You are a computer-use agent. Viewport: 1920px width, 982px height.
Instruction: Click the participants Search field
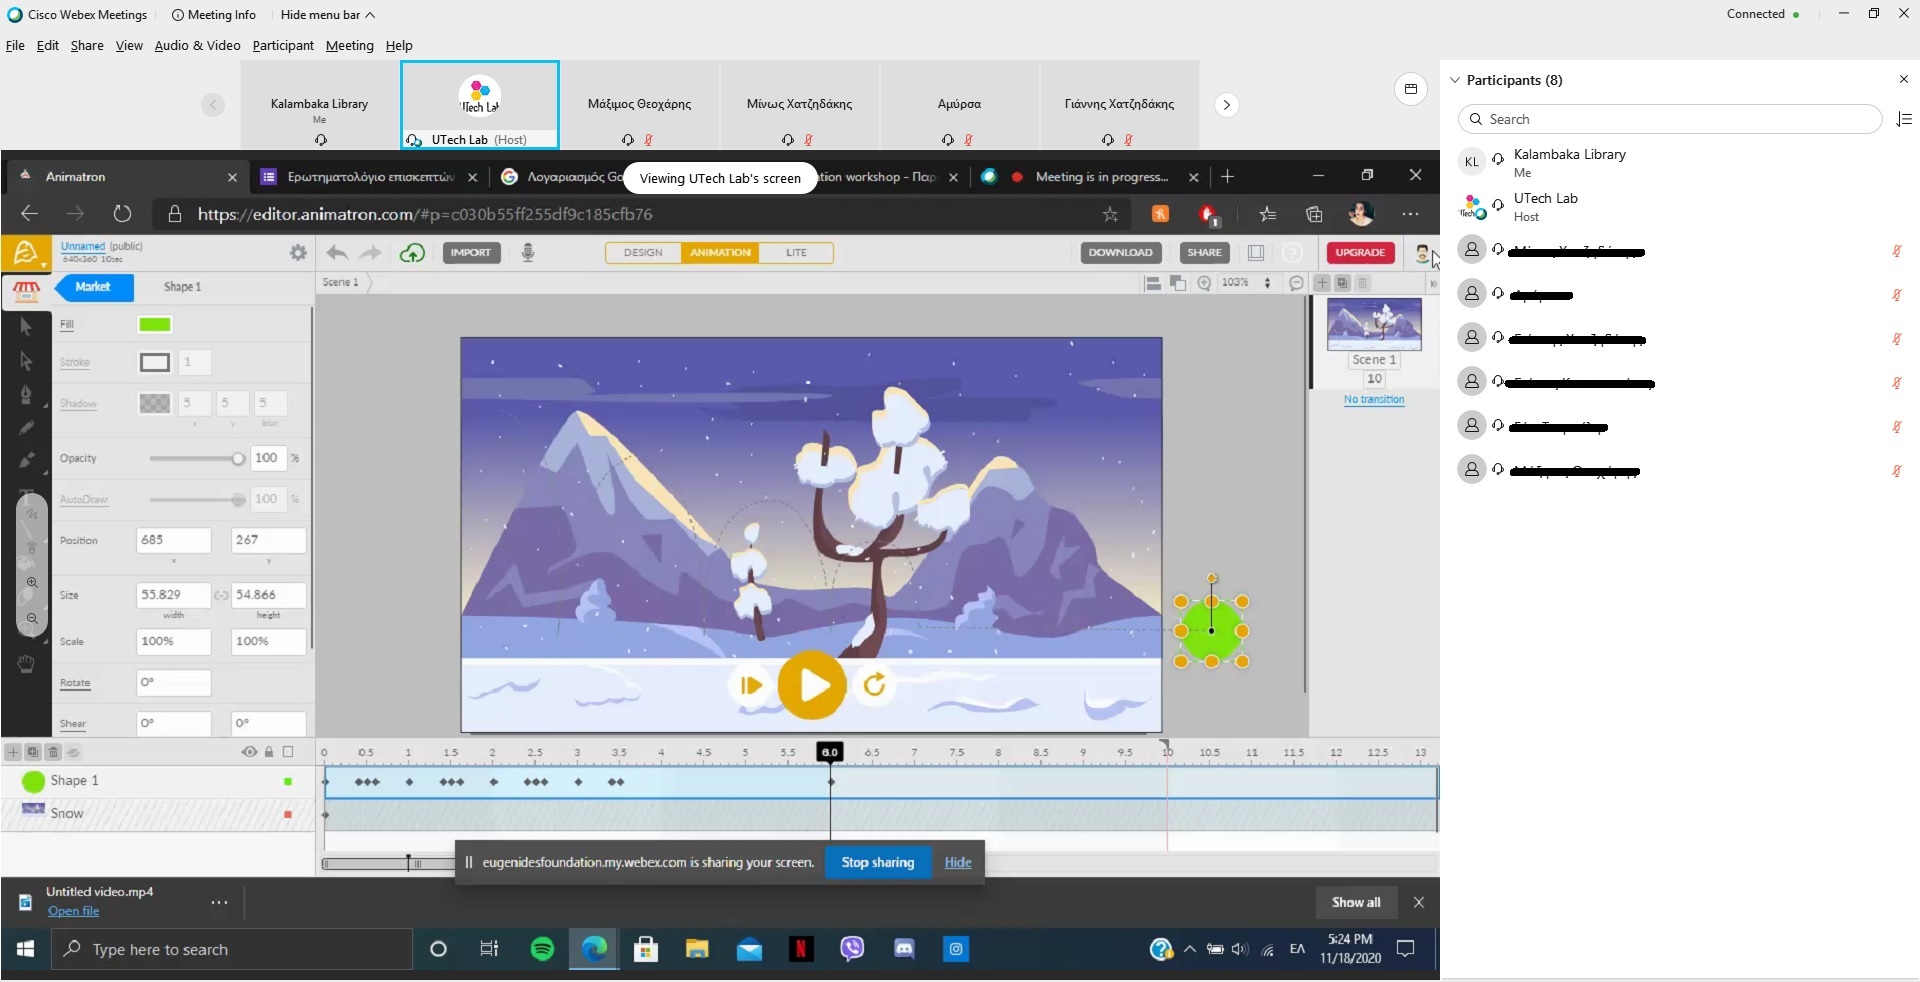(x=1671, y=119)
